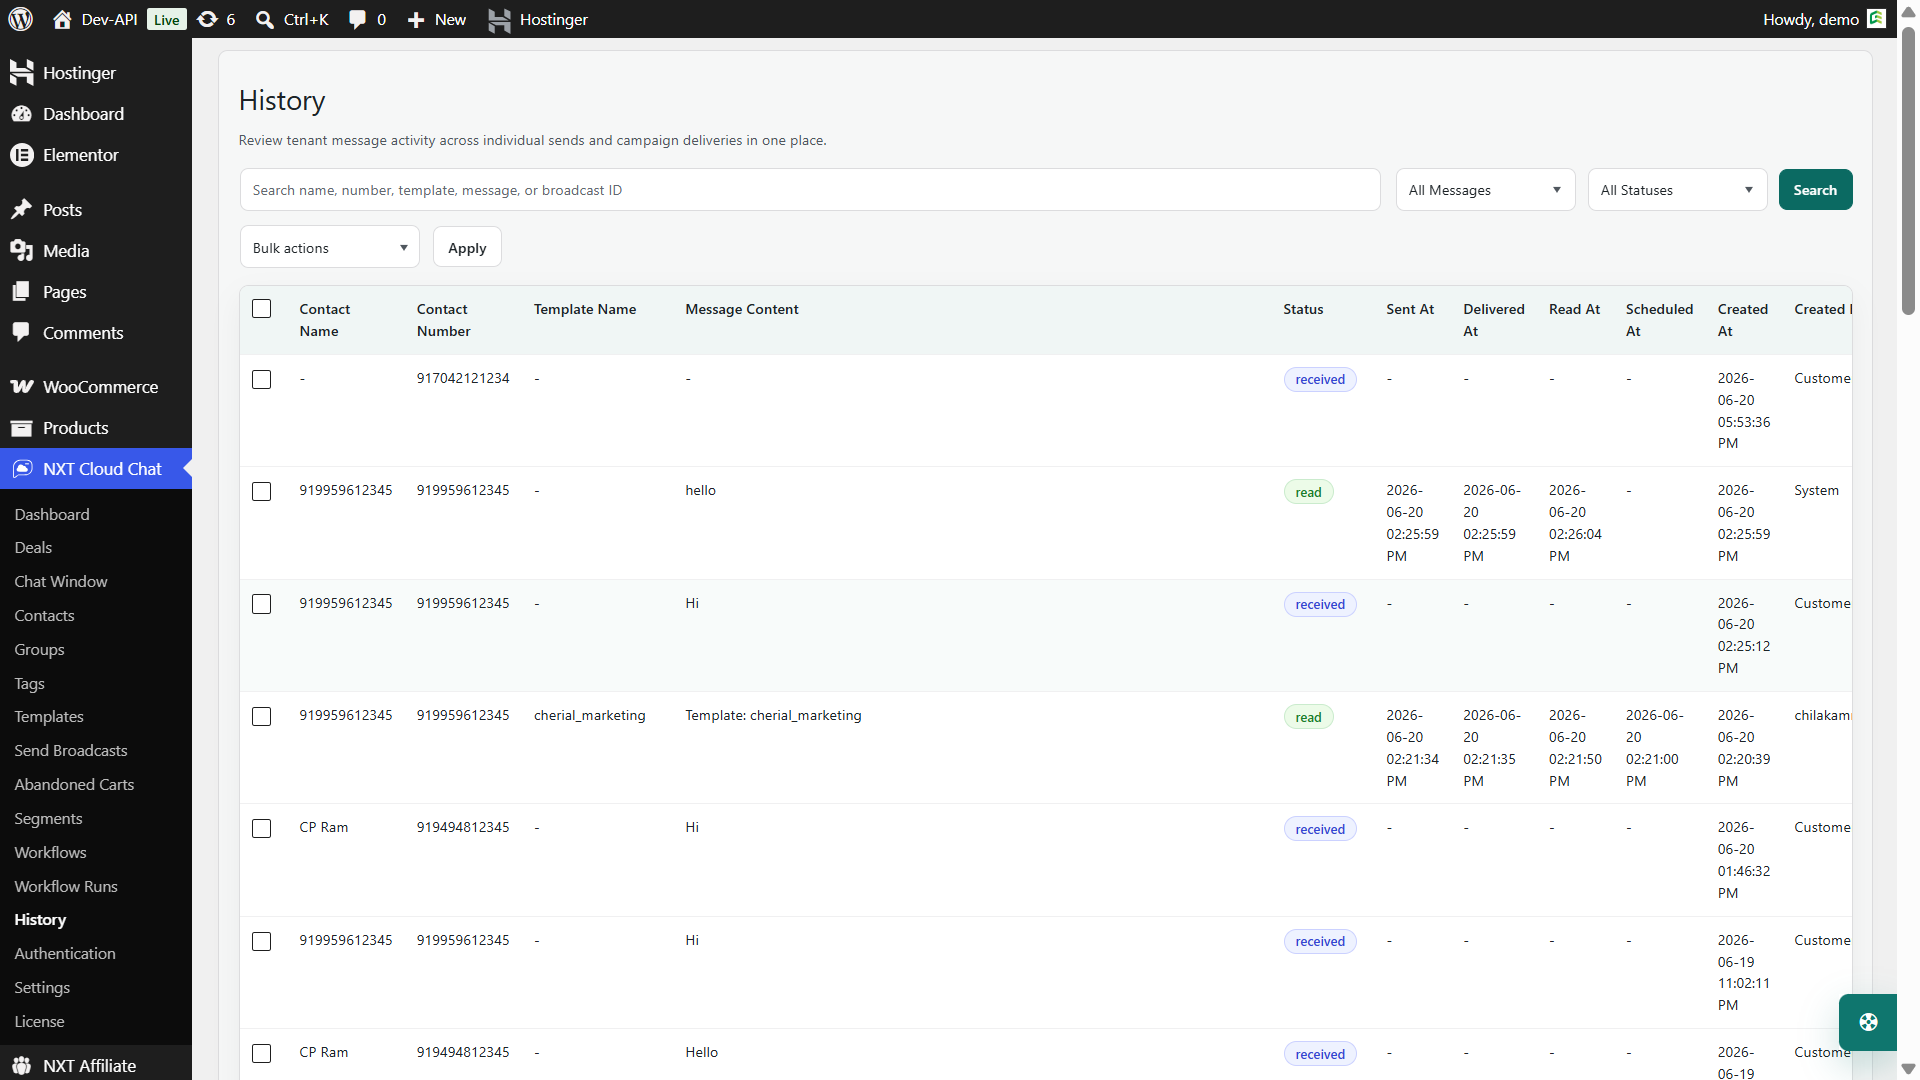Open the License submenu link
1920x1080 pixels.
39,1022
